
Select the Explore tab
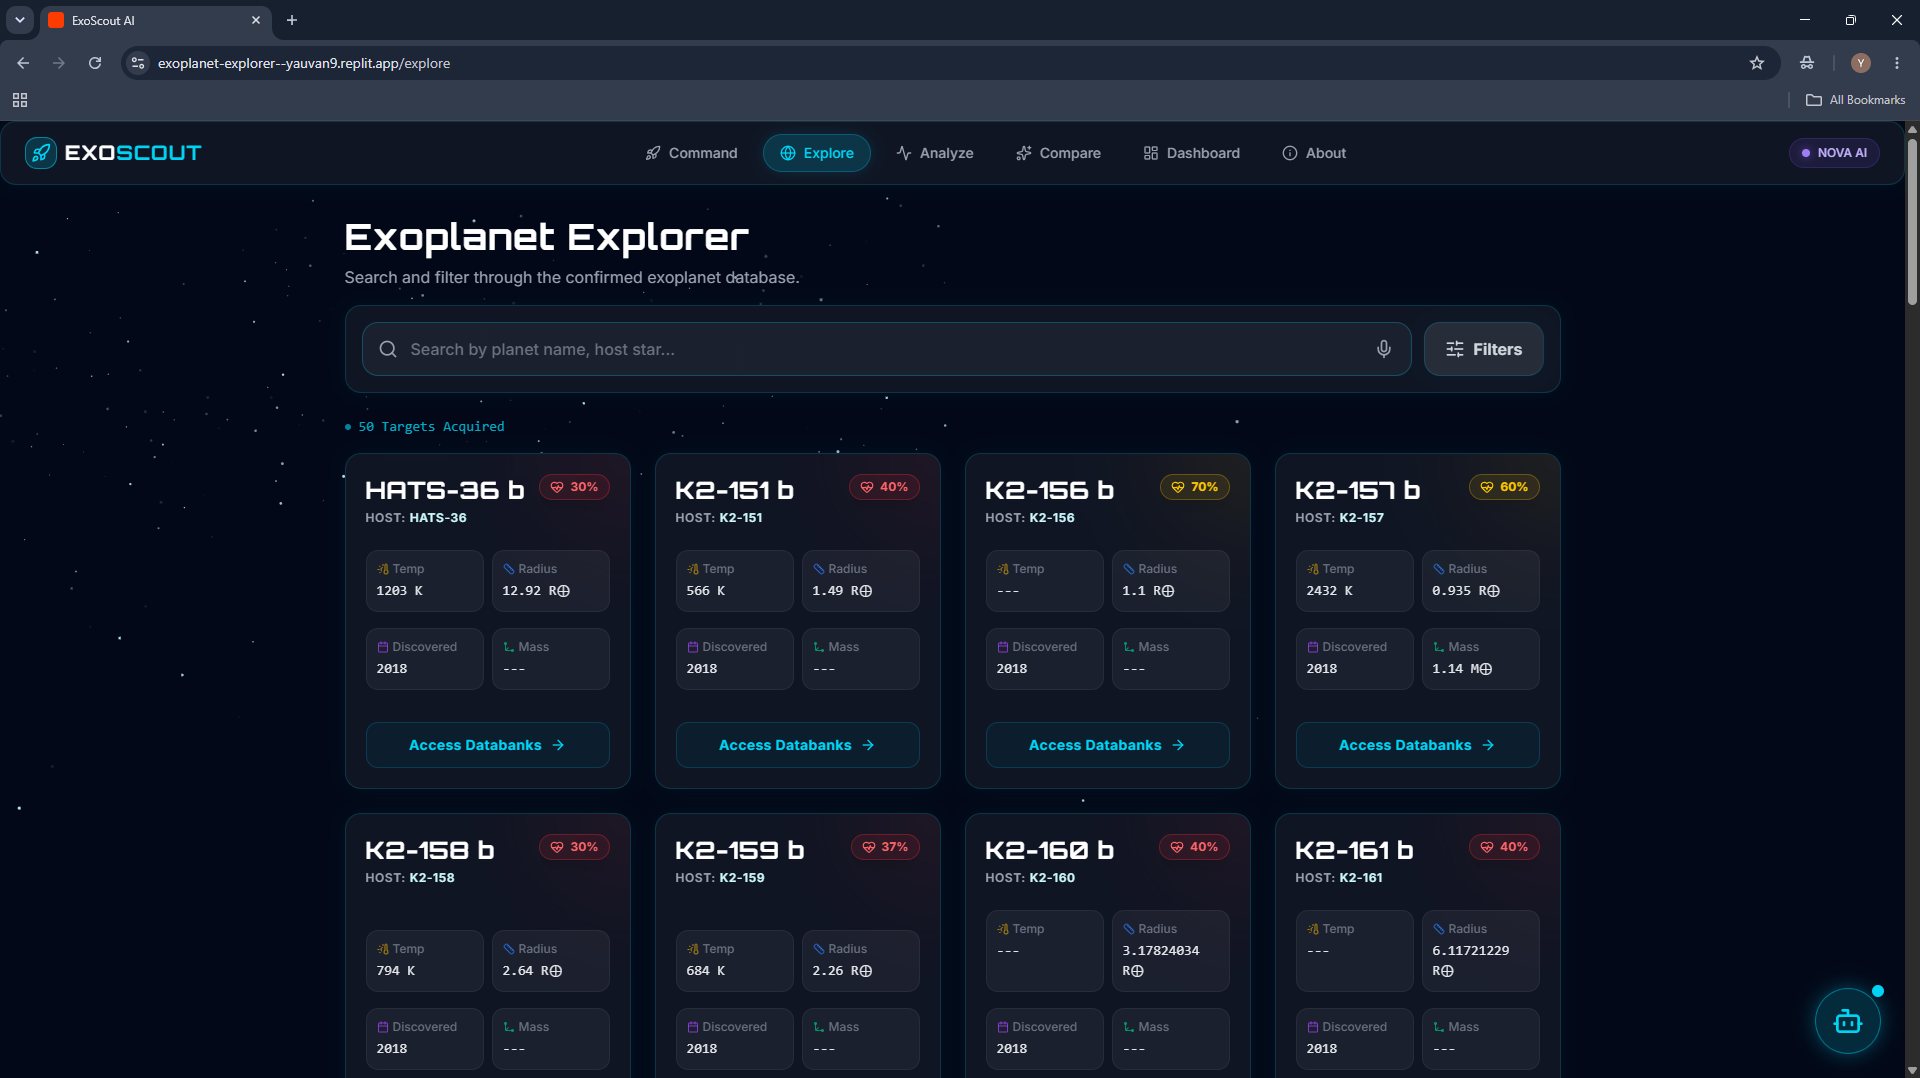coord(817,153)
